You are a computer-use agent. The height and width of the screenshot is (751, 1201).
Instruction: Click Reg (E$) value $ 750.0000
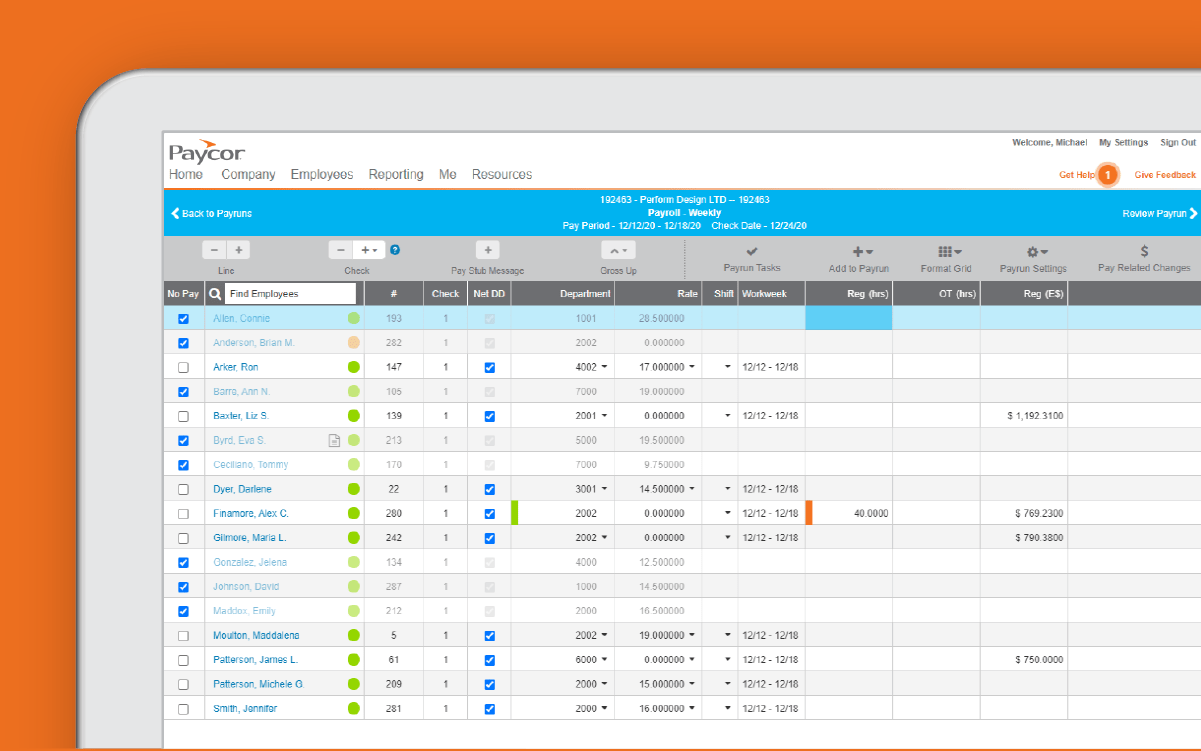tap(1038, 660)
